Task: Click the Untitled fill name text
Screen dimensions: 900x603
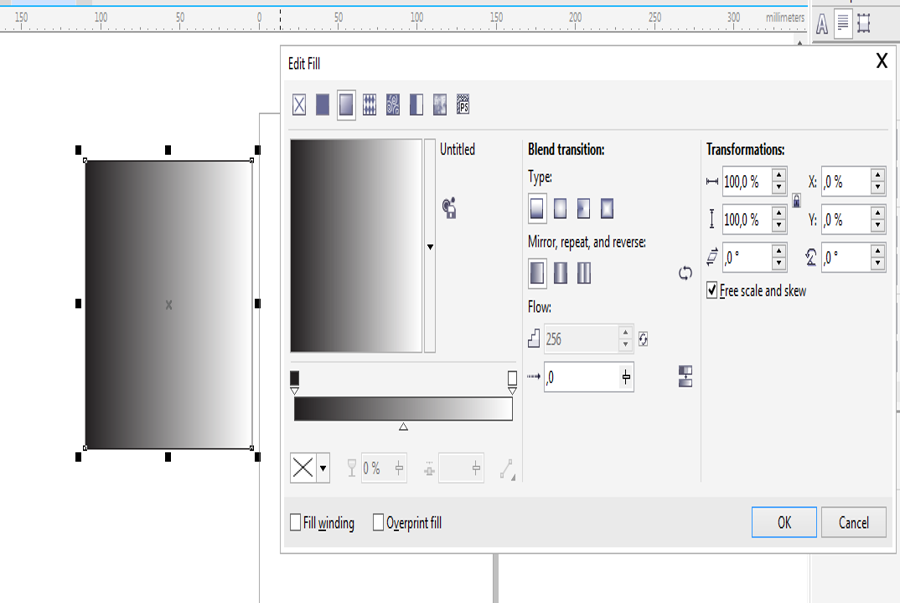Action: click(457, 149)
